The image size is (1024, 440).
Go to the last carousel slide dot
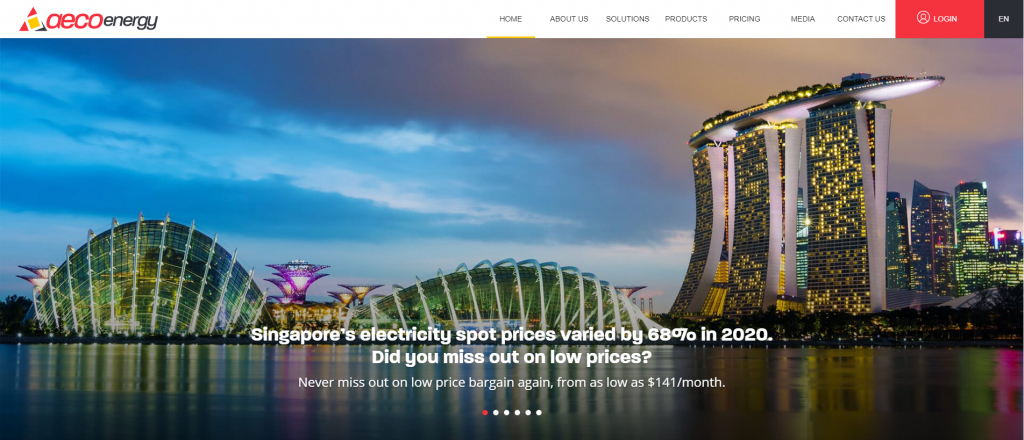click(539, 413)
